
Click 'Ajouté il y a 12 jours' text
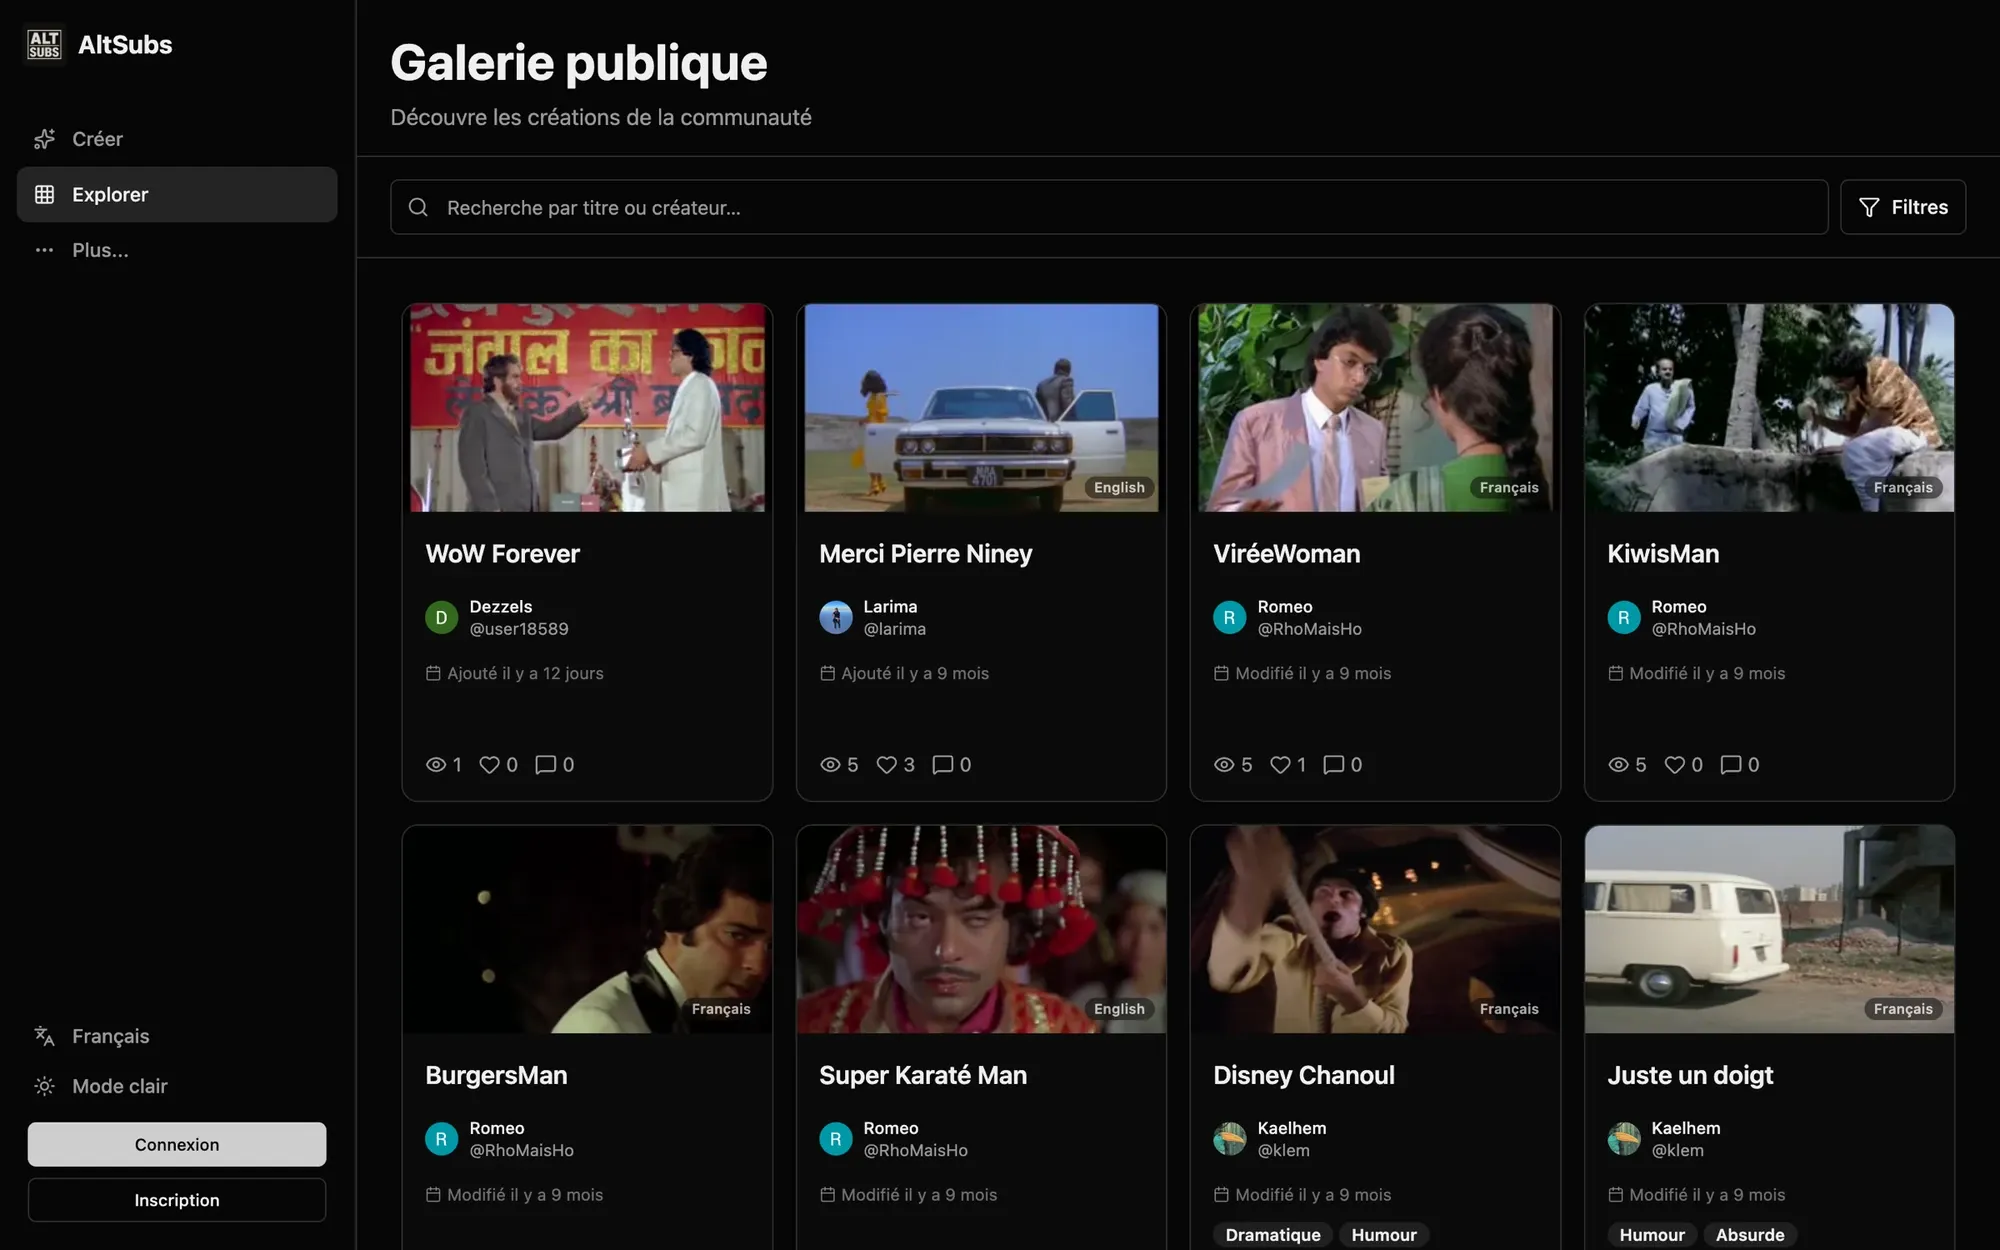(525, 673)
